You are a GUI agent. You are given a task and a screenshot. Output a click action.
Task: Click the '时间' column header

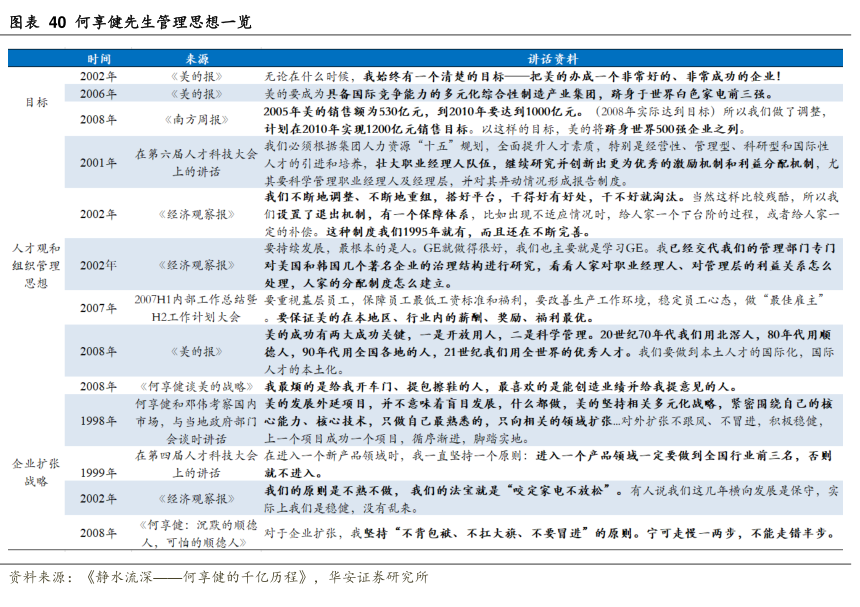pos(99,59)
